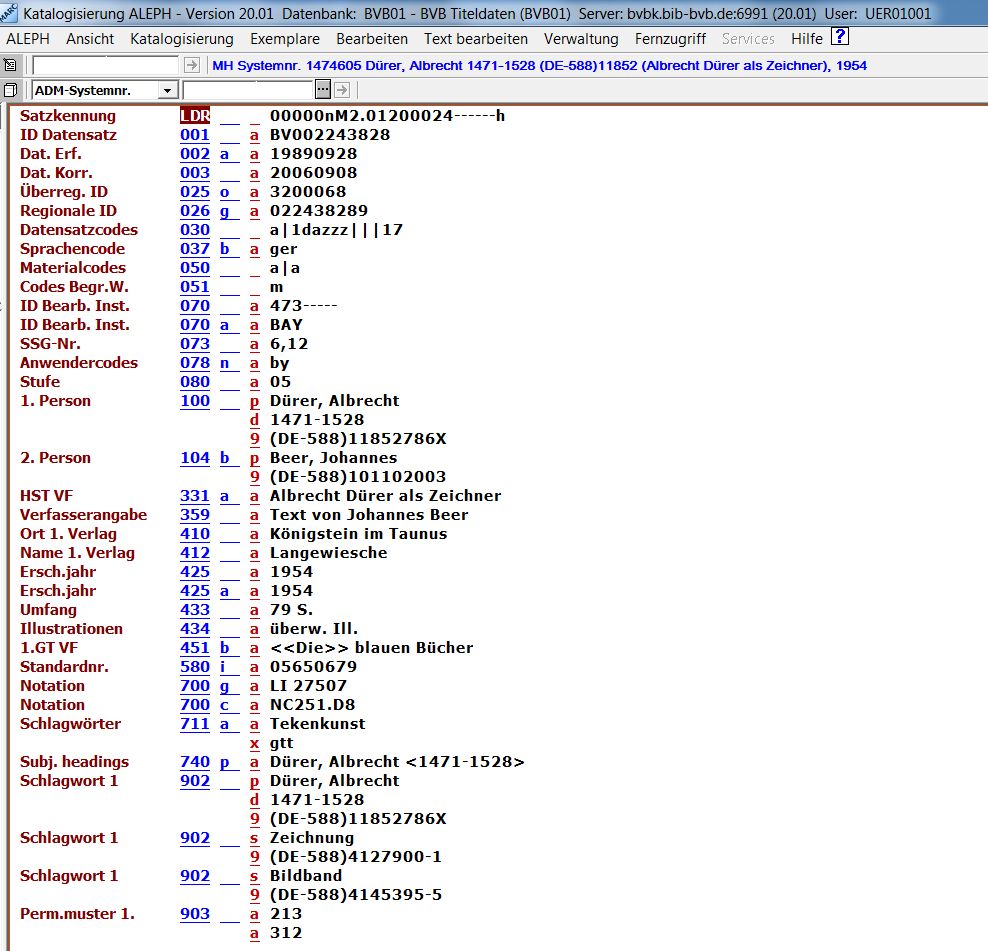The width and height of the screenshot is (988, 951).
Task: Open help via the question mark icon
Action: [840, 38]
